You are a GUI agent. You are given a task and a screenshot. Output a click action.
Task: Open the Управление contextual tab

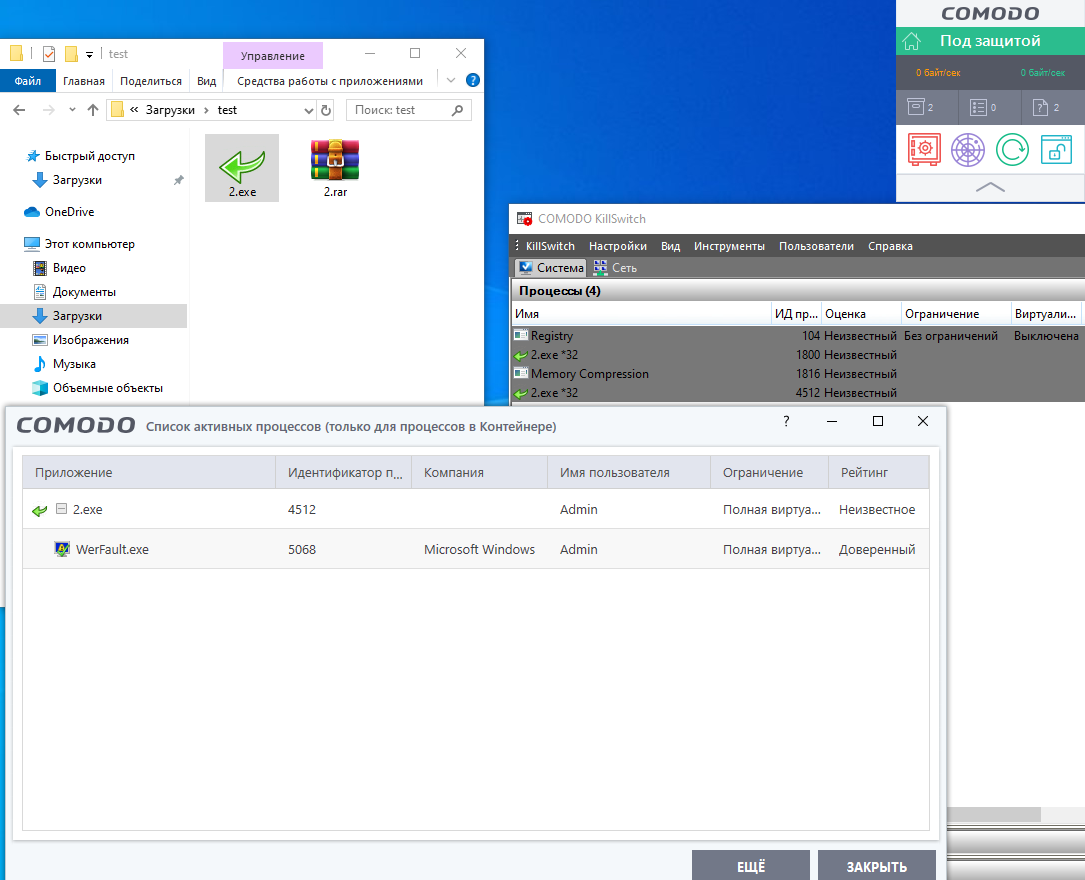click(x=273, y=56)
